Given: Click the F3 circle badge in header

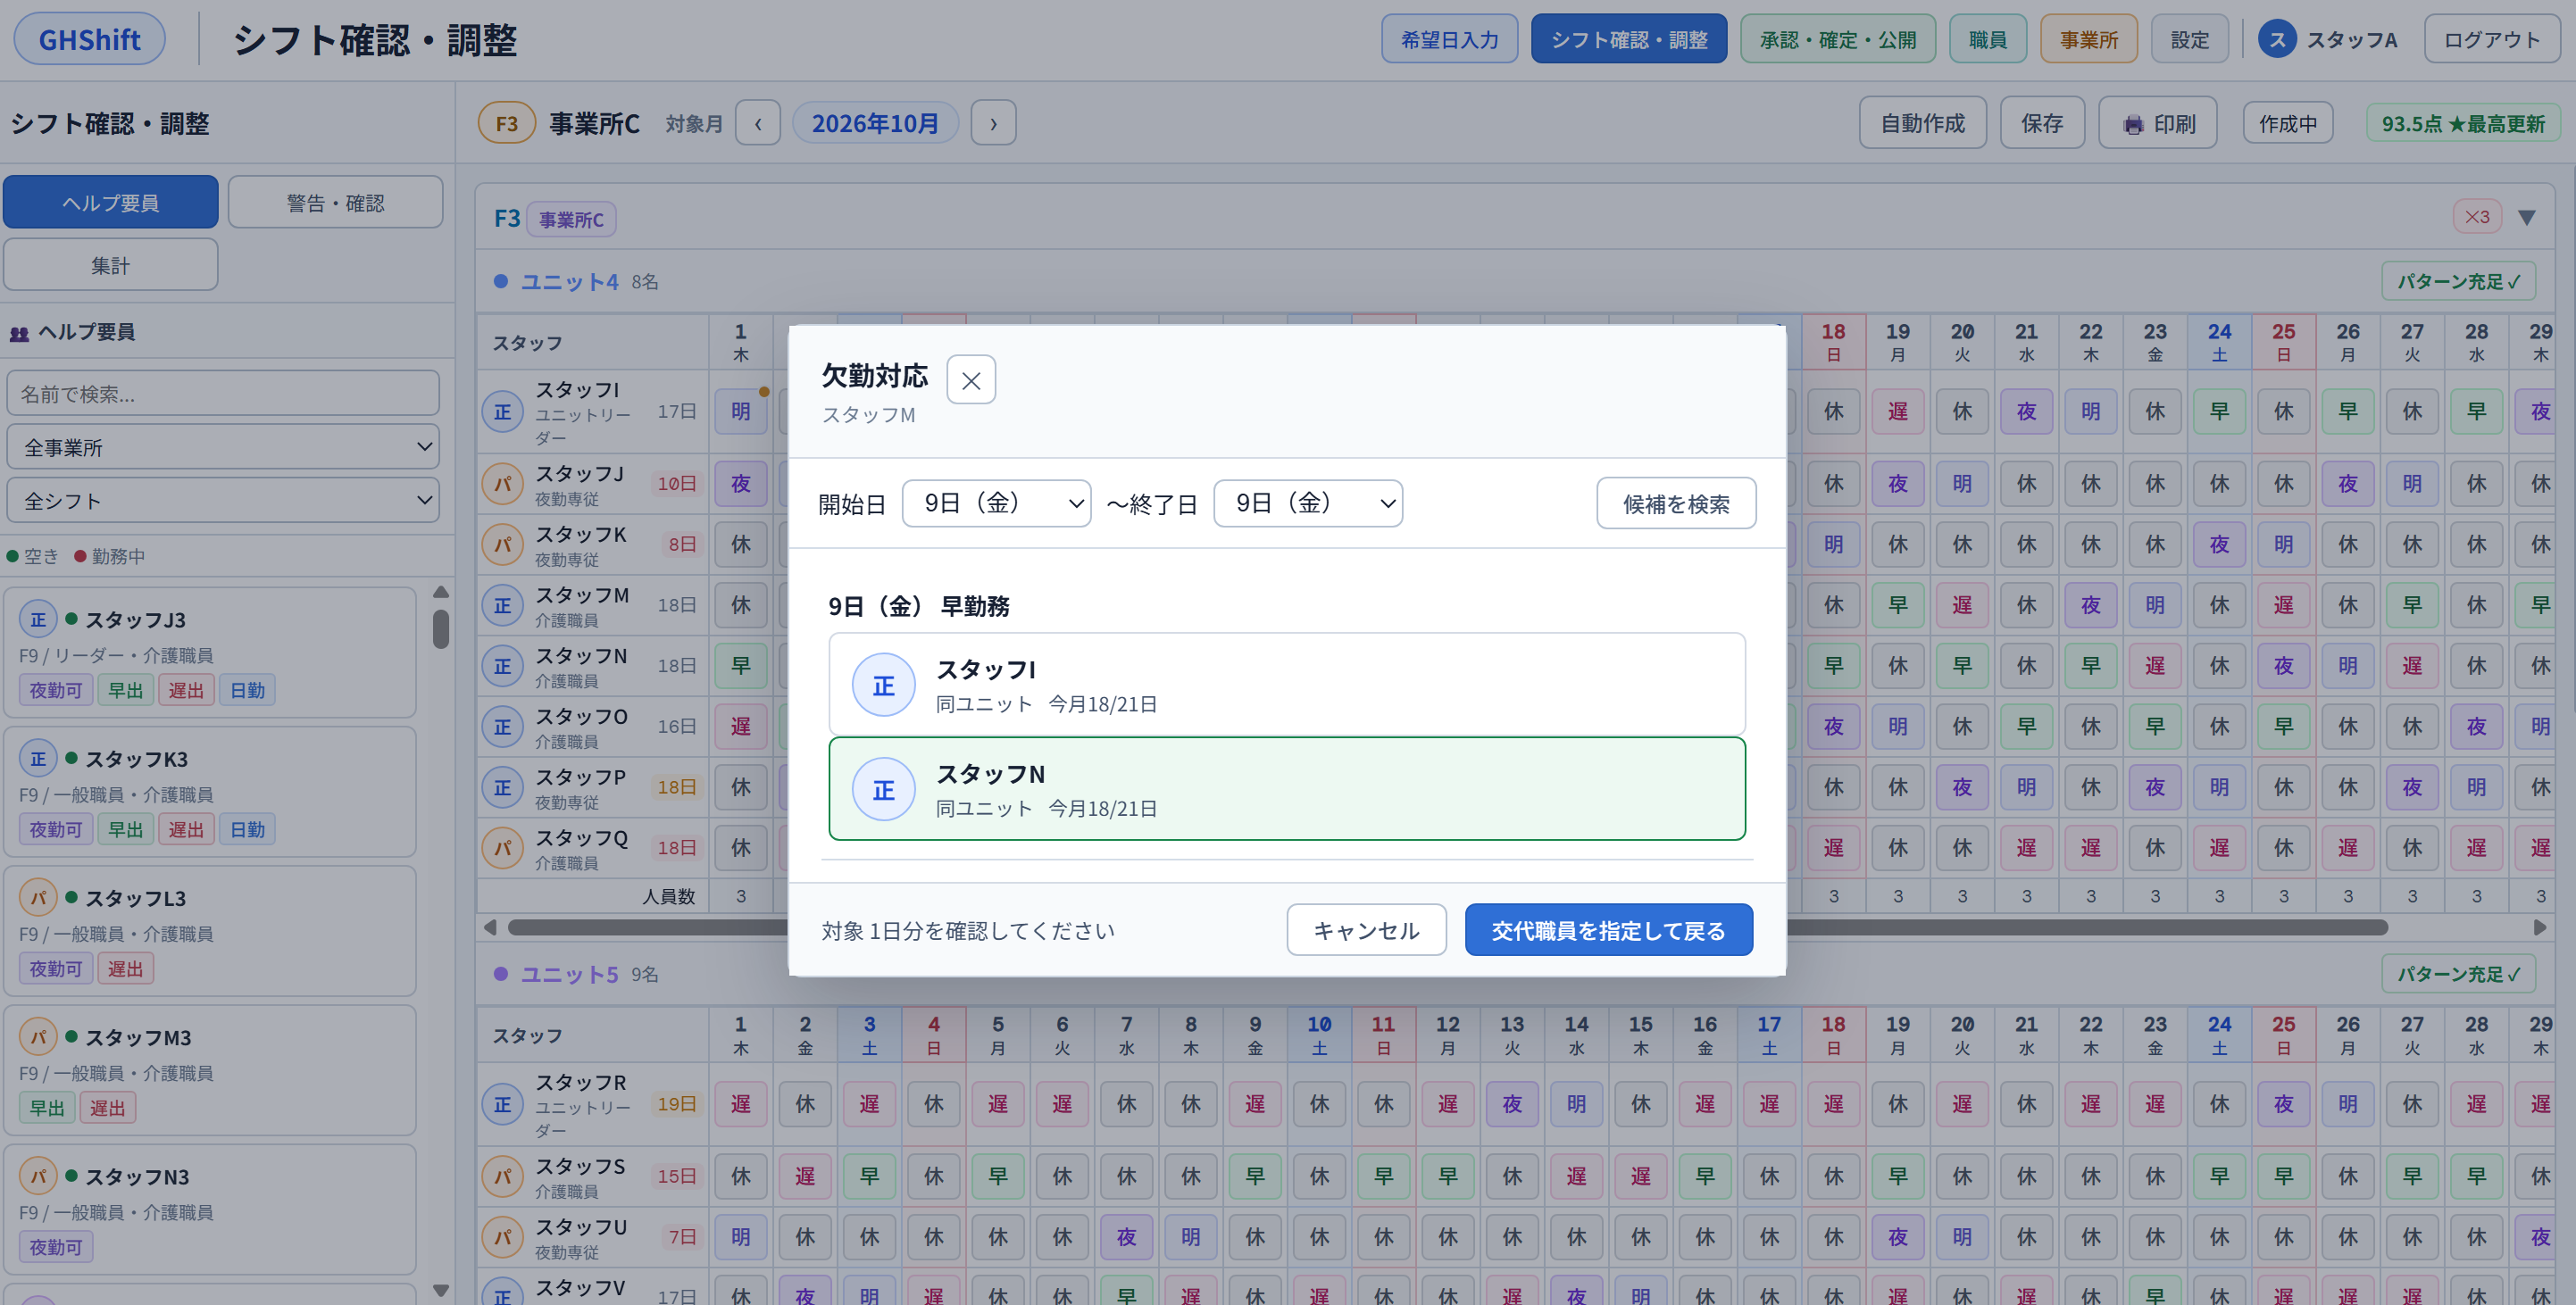Looking at the screenshot, I should click(506, 123).
